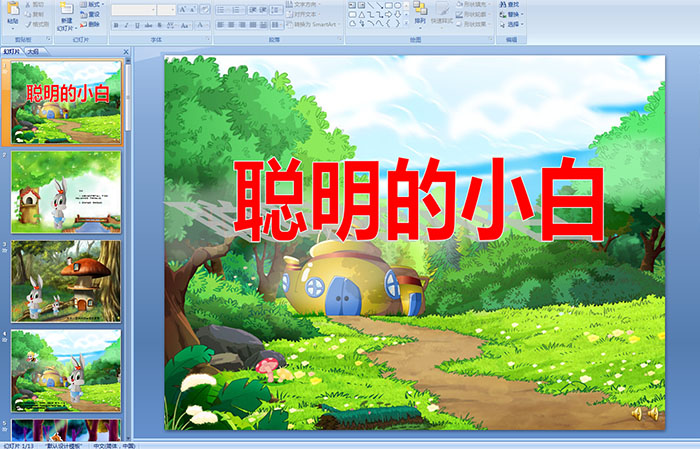Click the decrease list indent icon
Screen dimensions: 700x449
253,10
